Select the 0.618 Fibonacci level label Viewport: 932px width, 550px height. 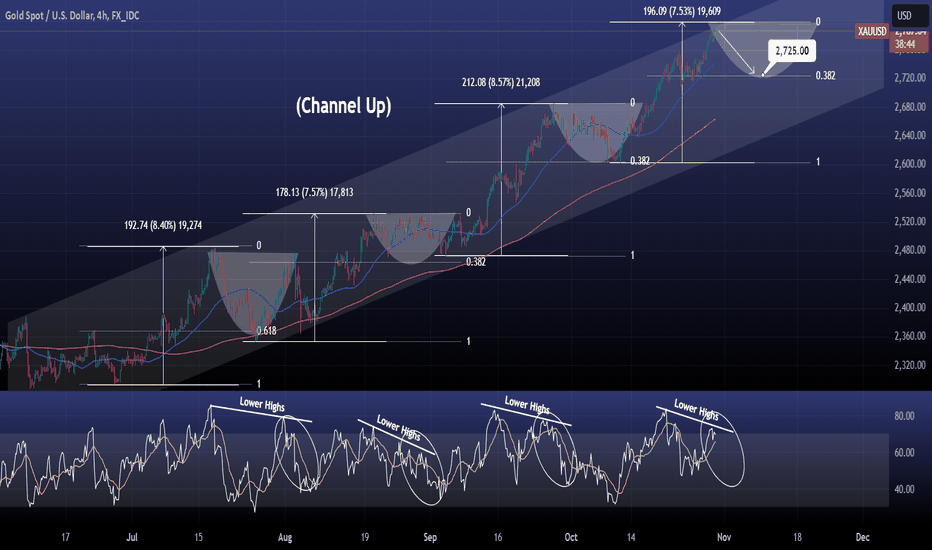(x=266, y=331)
